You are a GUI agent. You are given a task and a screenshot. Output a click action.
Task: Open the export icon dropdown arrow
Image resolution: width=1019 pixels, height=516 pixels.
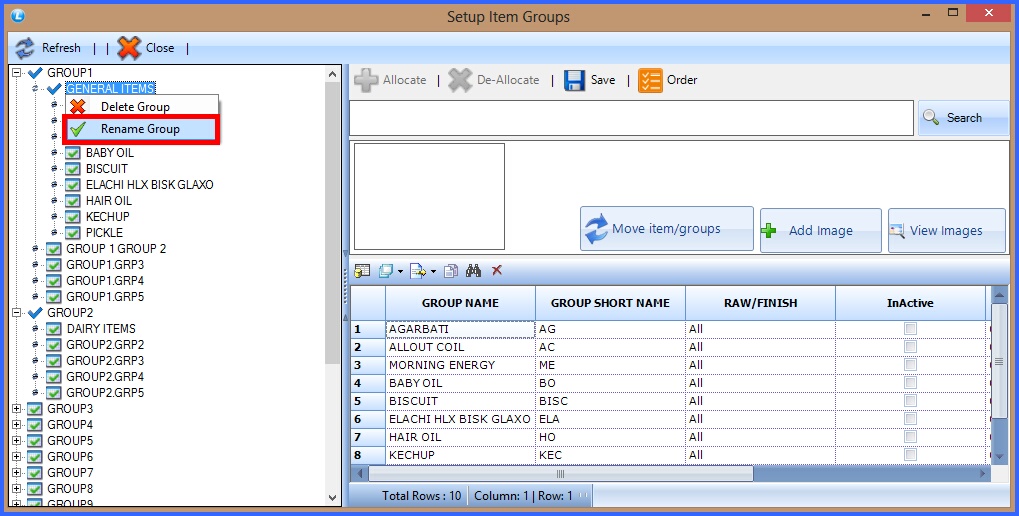click(x=434, y=272)
